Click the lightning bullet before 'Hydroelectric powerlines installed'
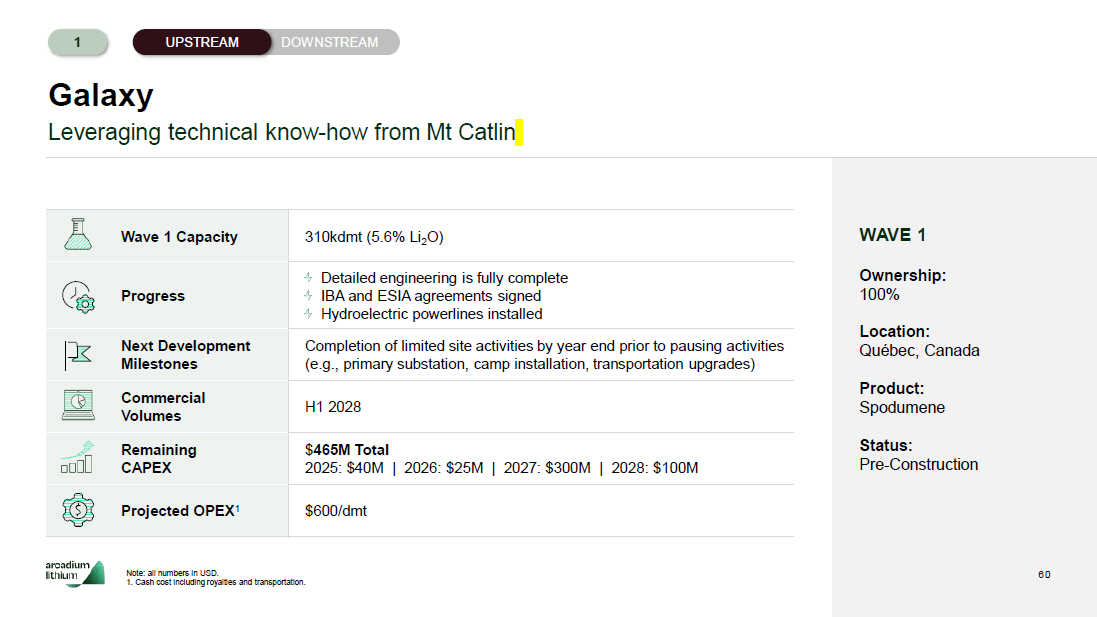 309,314
